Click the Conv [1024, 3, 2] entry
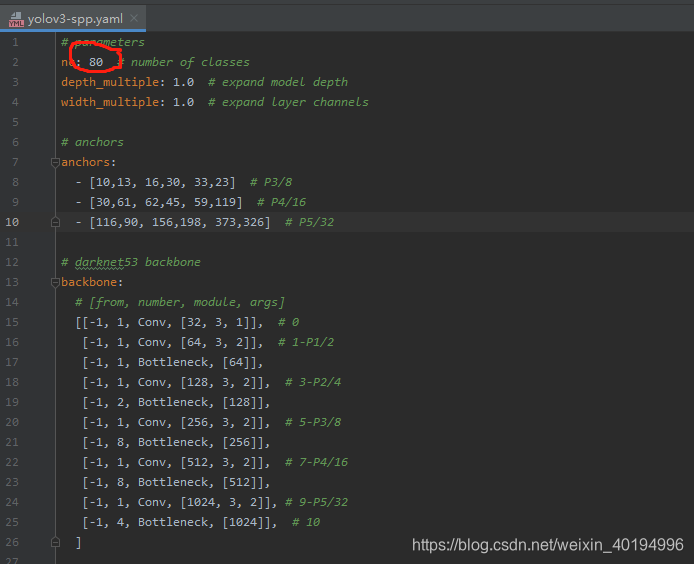Screen dimensions: 694x564 pos(180,502)
